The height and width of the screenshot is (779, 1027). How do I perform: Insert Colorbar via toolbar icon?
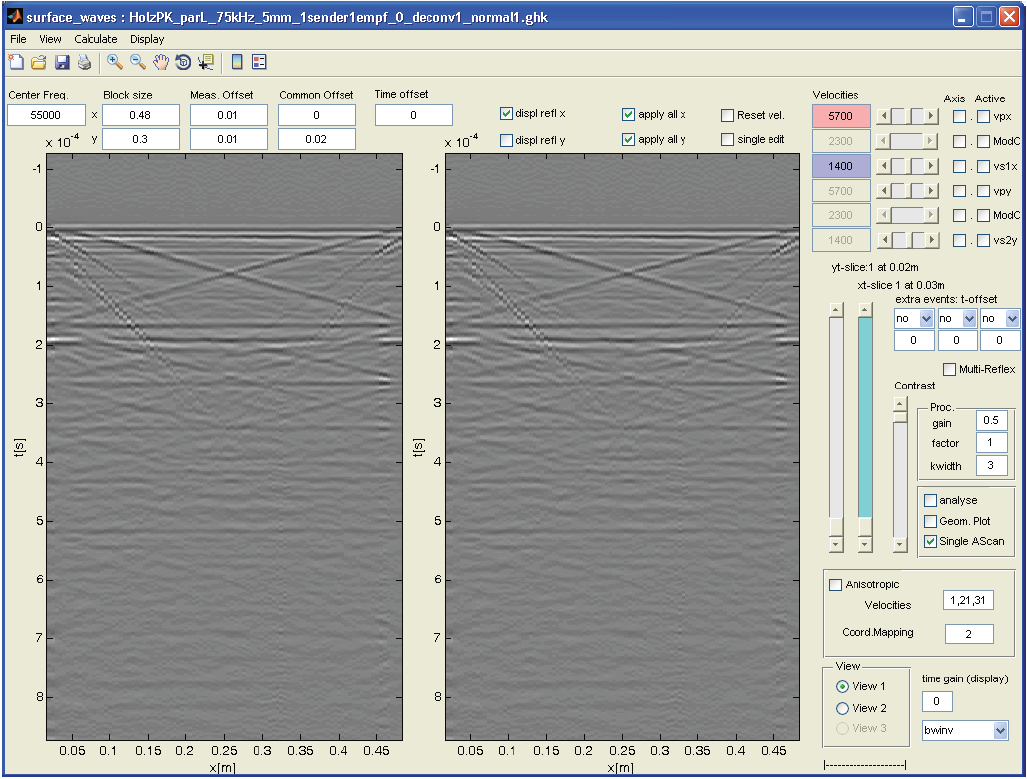(x=237, y=62)
